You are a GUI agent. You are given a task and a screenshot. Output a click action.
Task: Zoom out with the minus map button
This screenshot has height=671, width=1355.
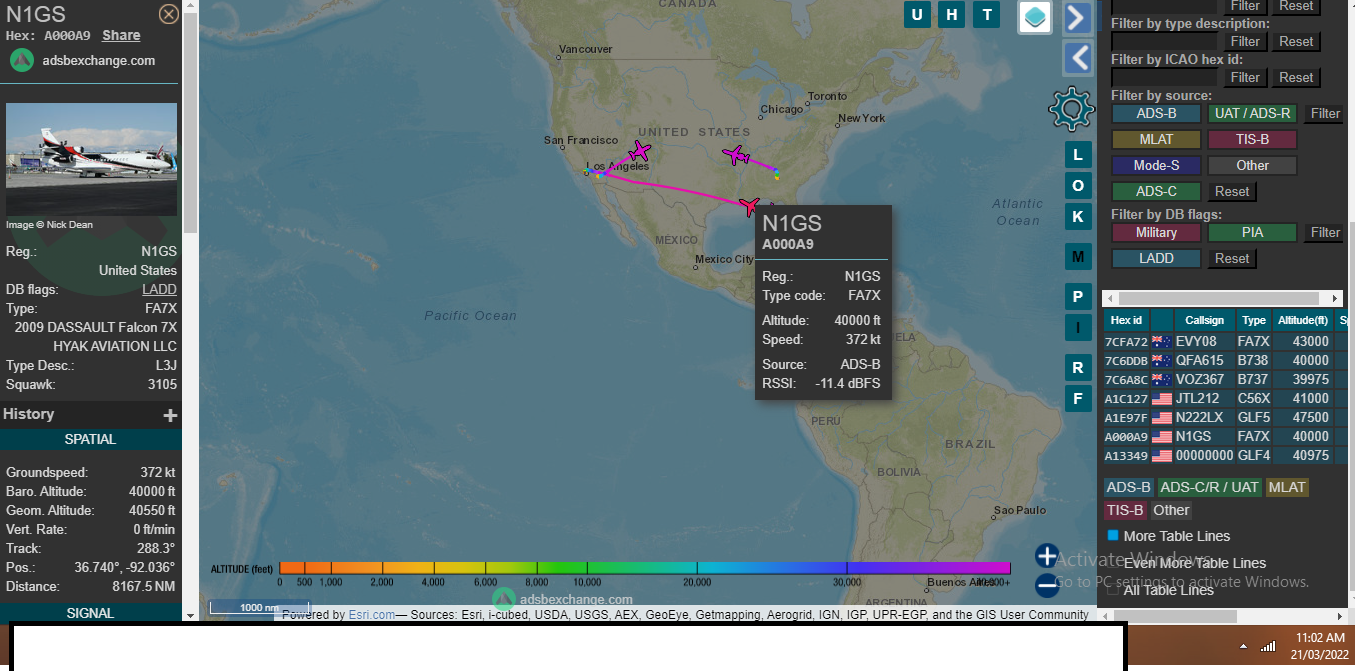pos(1047,586)
